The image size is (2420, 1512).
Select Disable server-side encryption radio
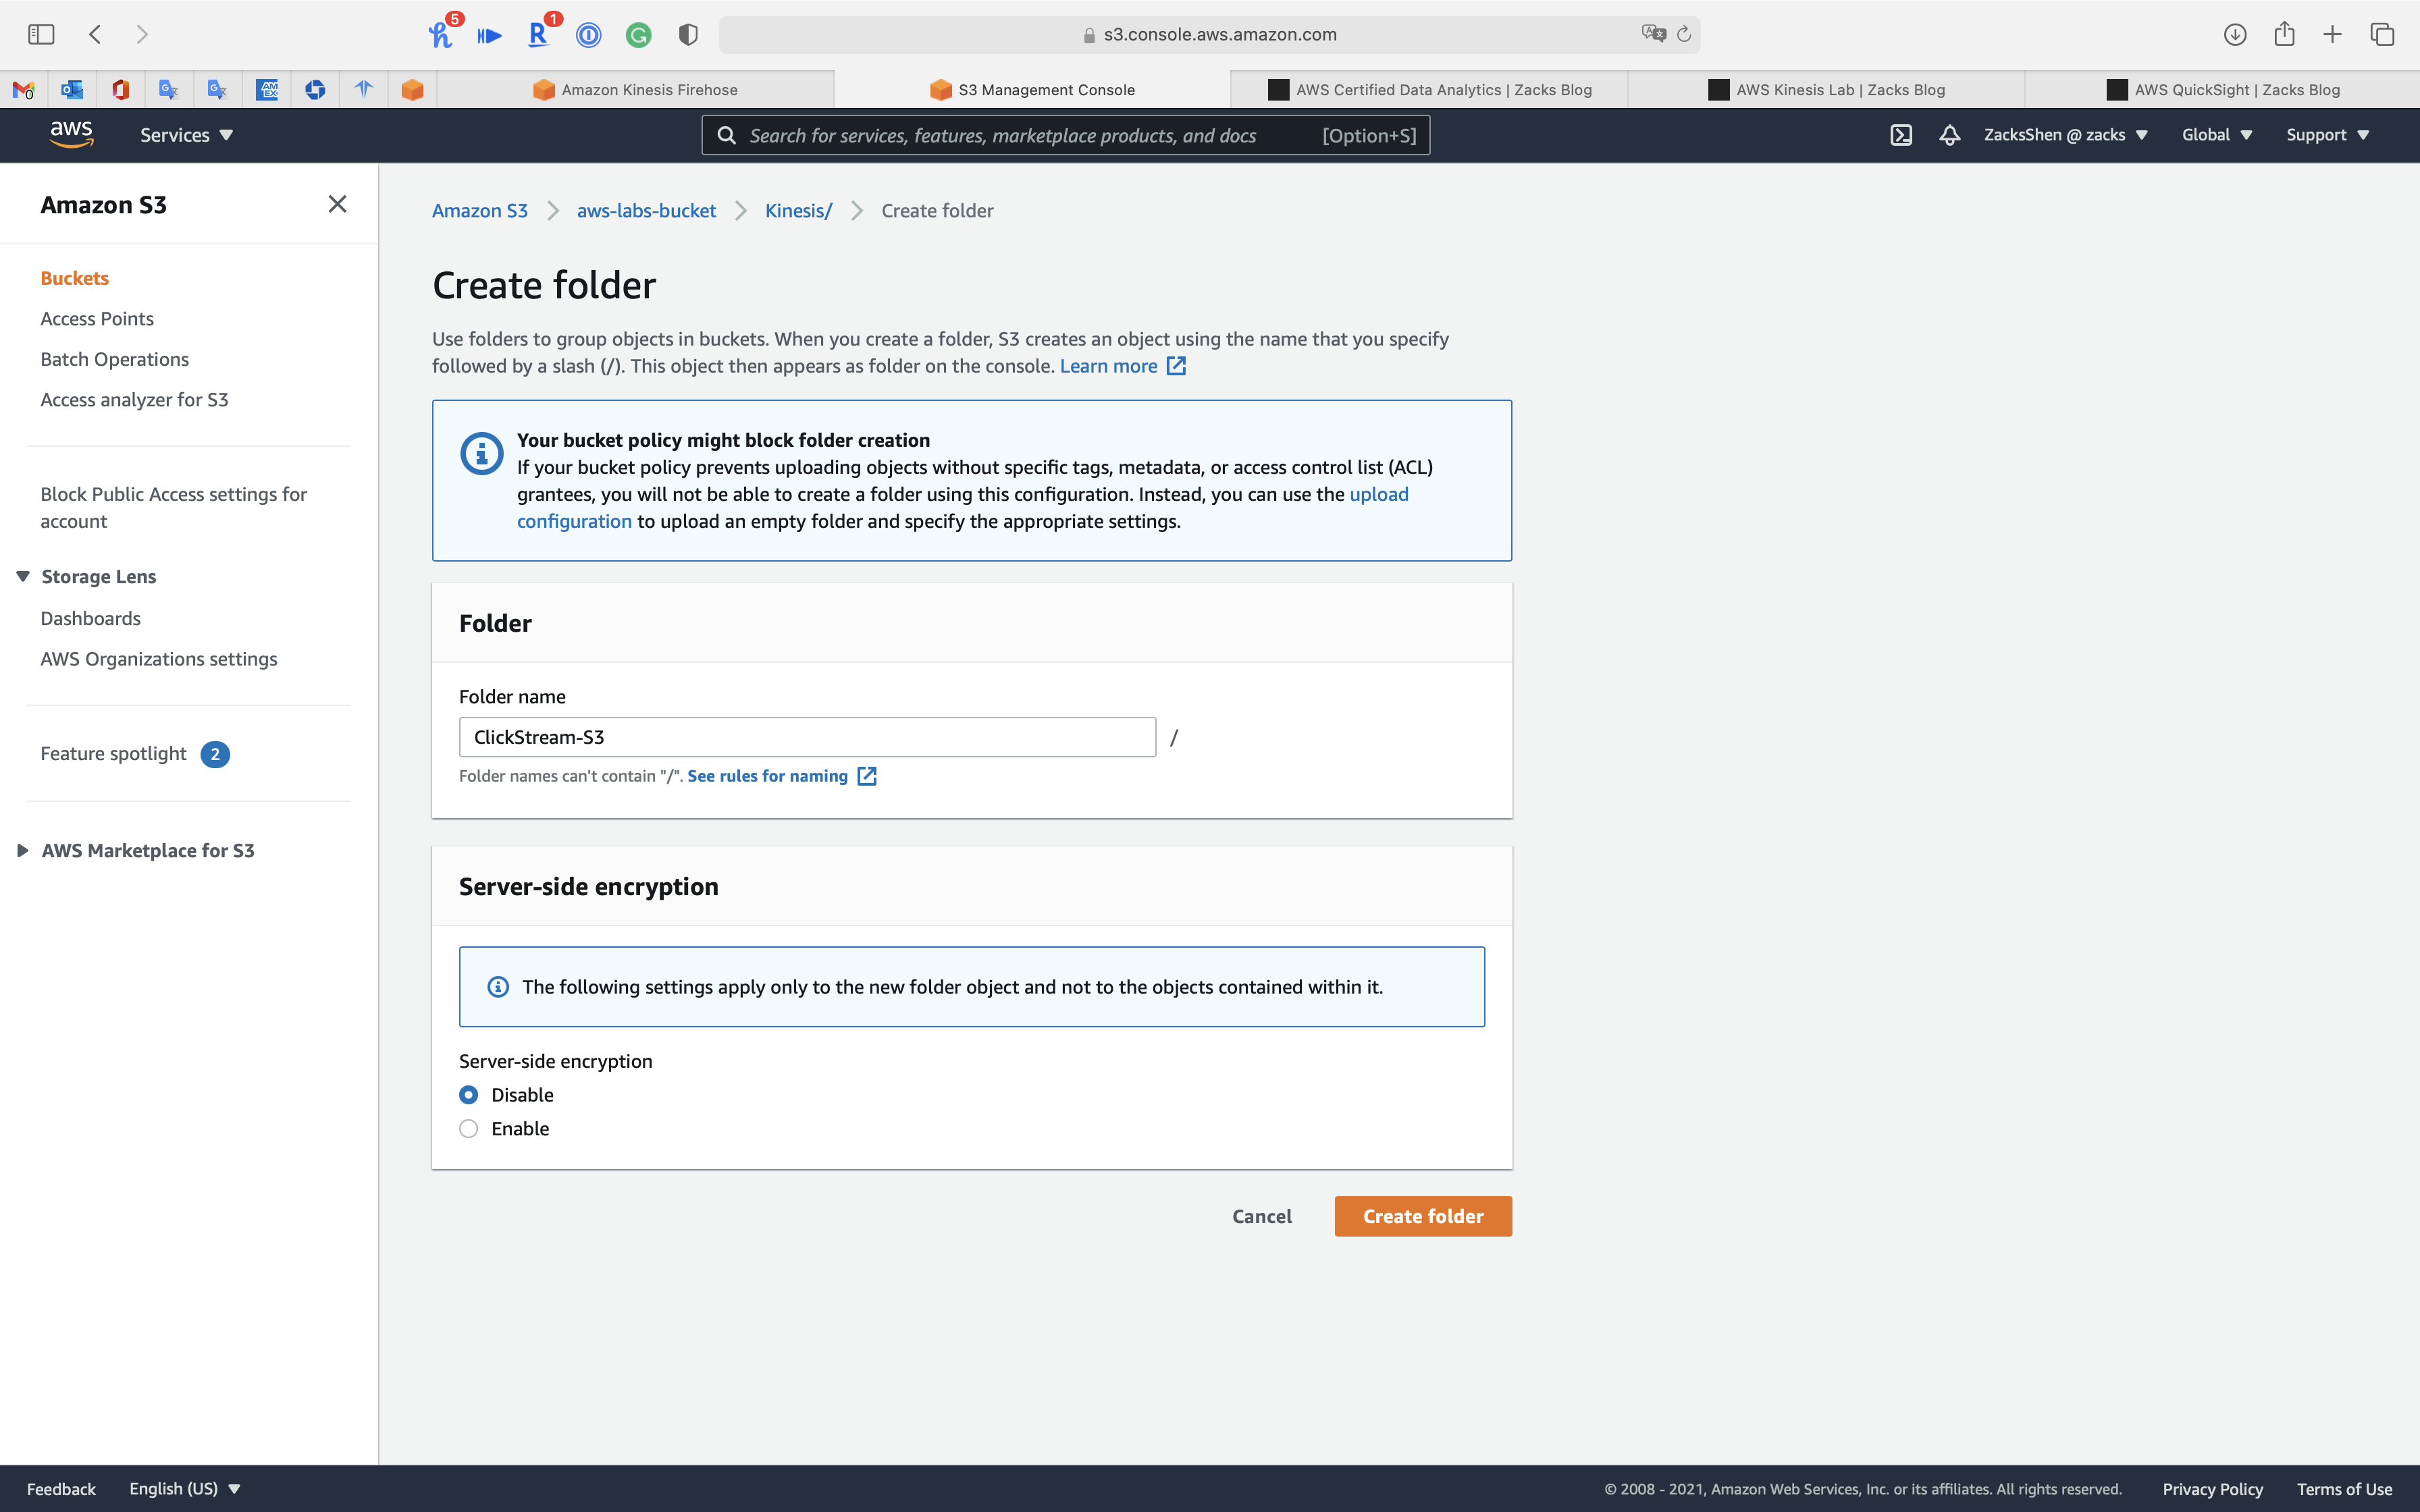(469, 1095)
